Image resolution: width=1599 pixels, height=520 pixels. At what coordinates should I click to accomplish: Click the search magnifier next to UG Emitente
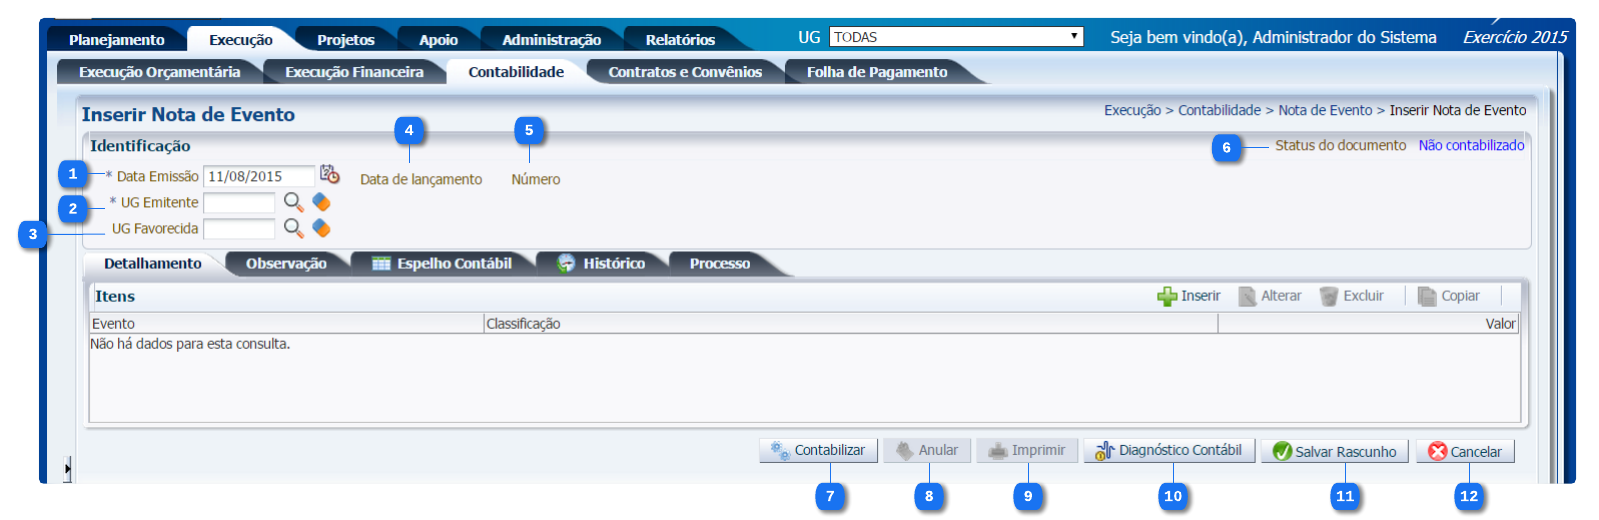pos(293,202)
